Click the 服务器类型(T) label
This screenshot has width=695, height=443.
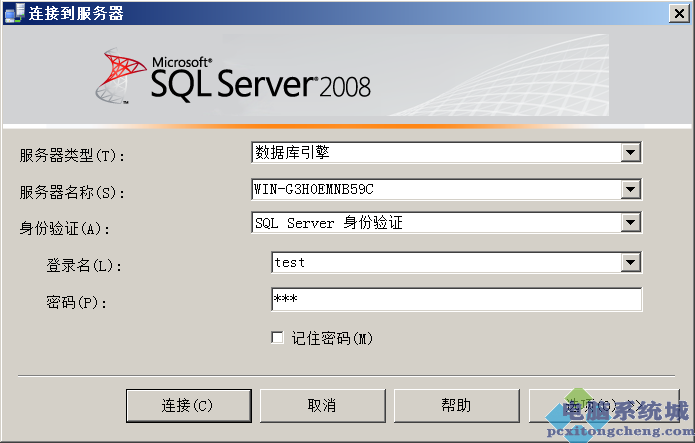click(x=72, y=156)
